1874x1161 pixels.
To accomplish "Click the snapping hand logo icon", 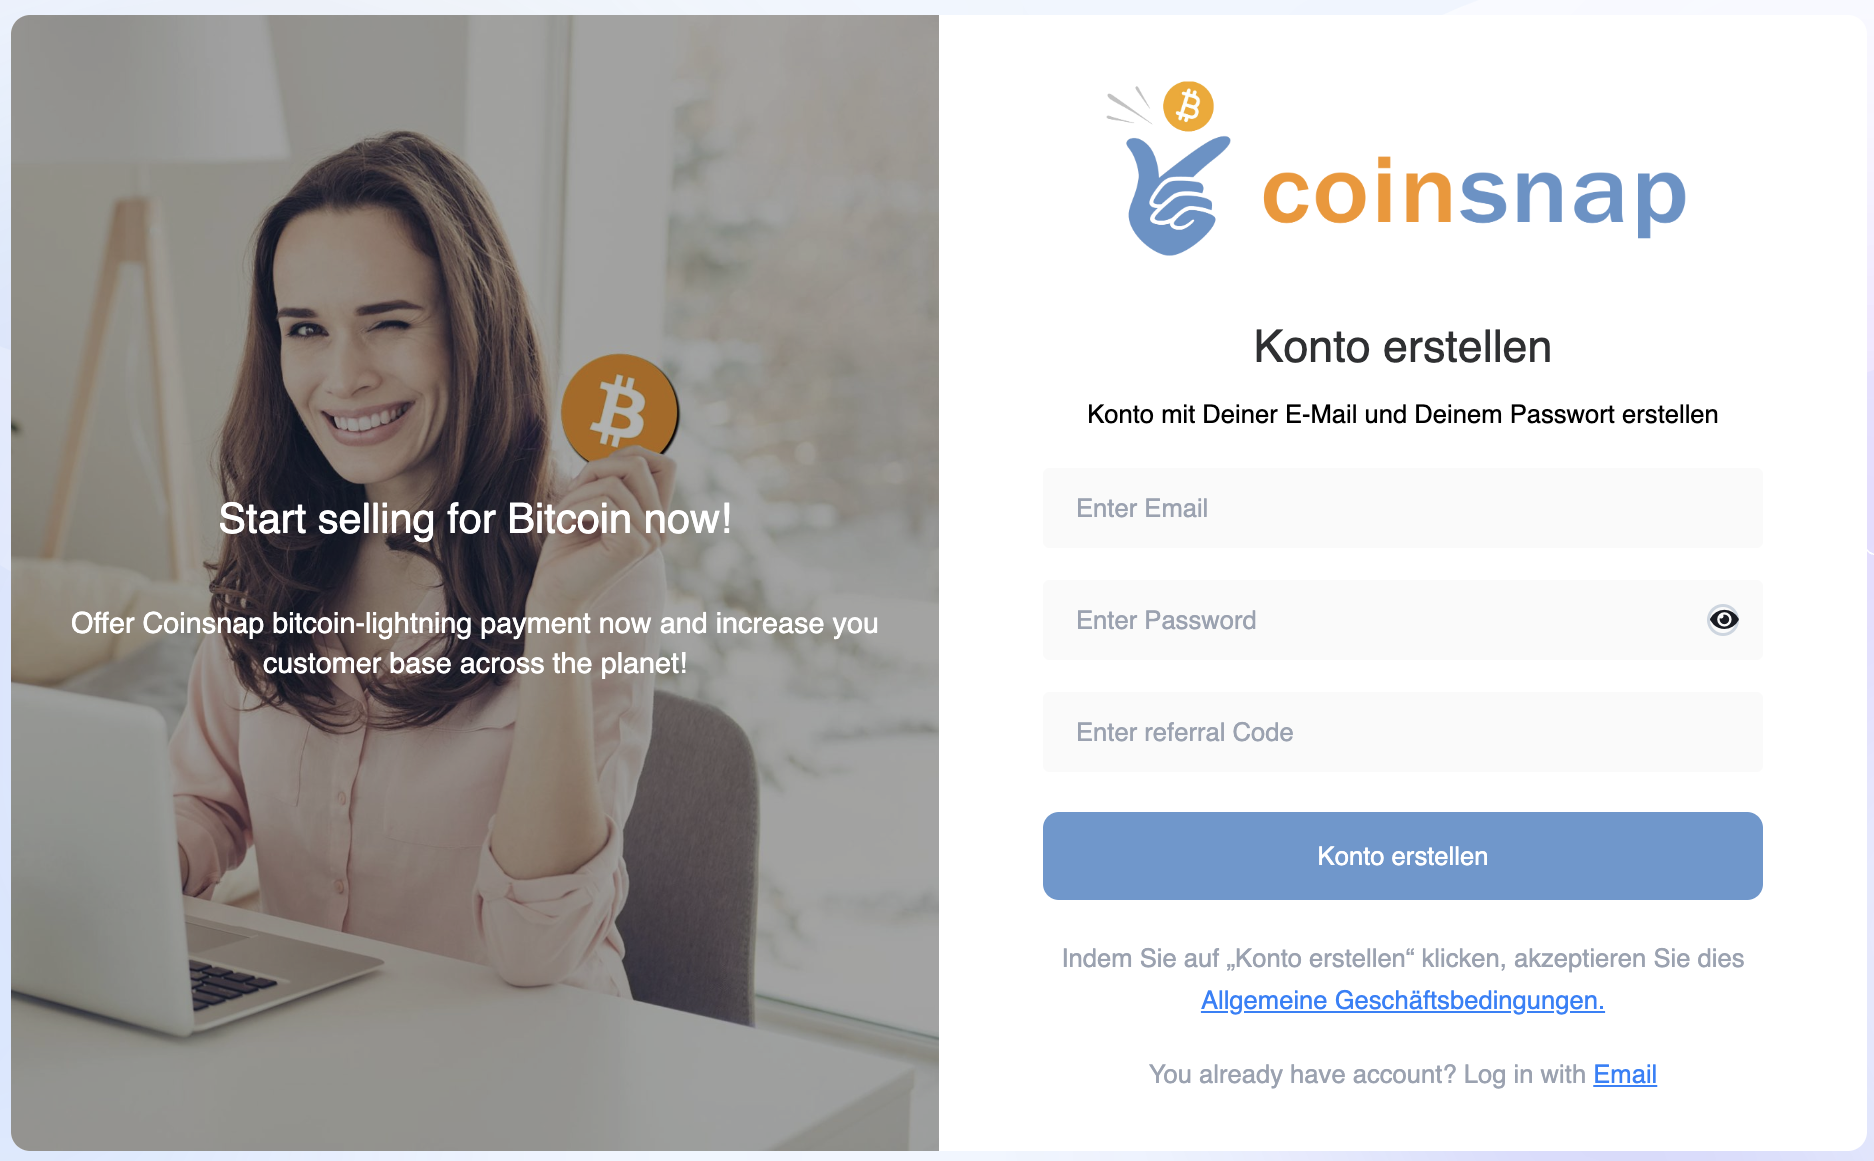I will point(1177,195).
